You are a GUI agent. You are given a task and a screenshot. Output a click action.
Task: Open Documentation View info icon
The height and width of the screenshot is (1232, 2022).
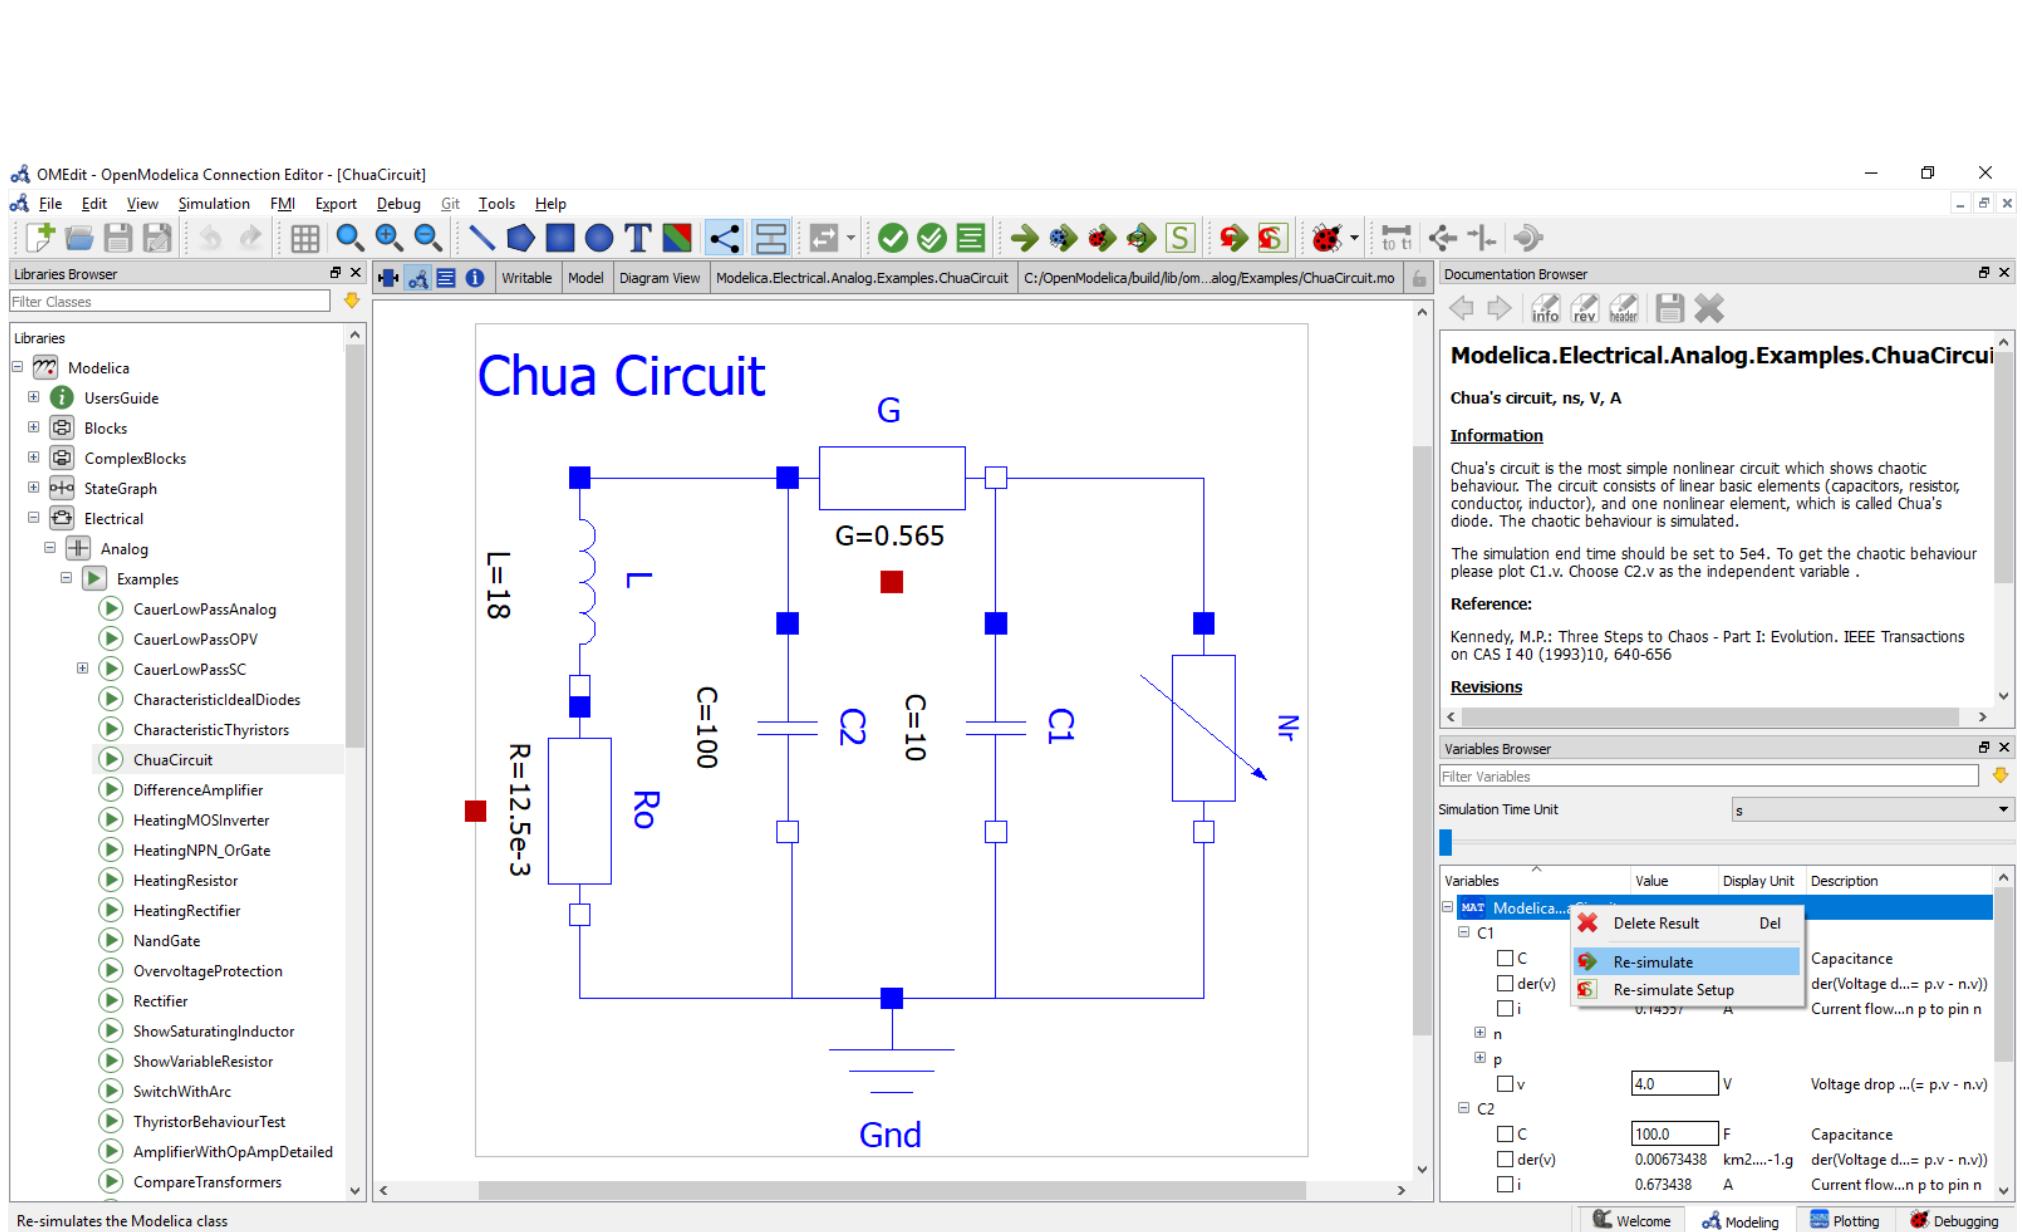tap(475, 278)
